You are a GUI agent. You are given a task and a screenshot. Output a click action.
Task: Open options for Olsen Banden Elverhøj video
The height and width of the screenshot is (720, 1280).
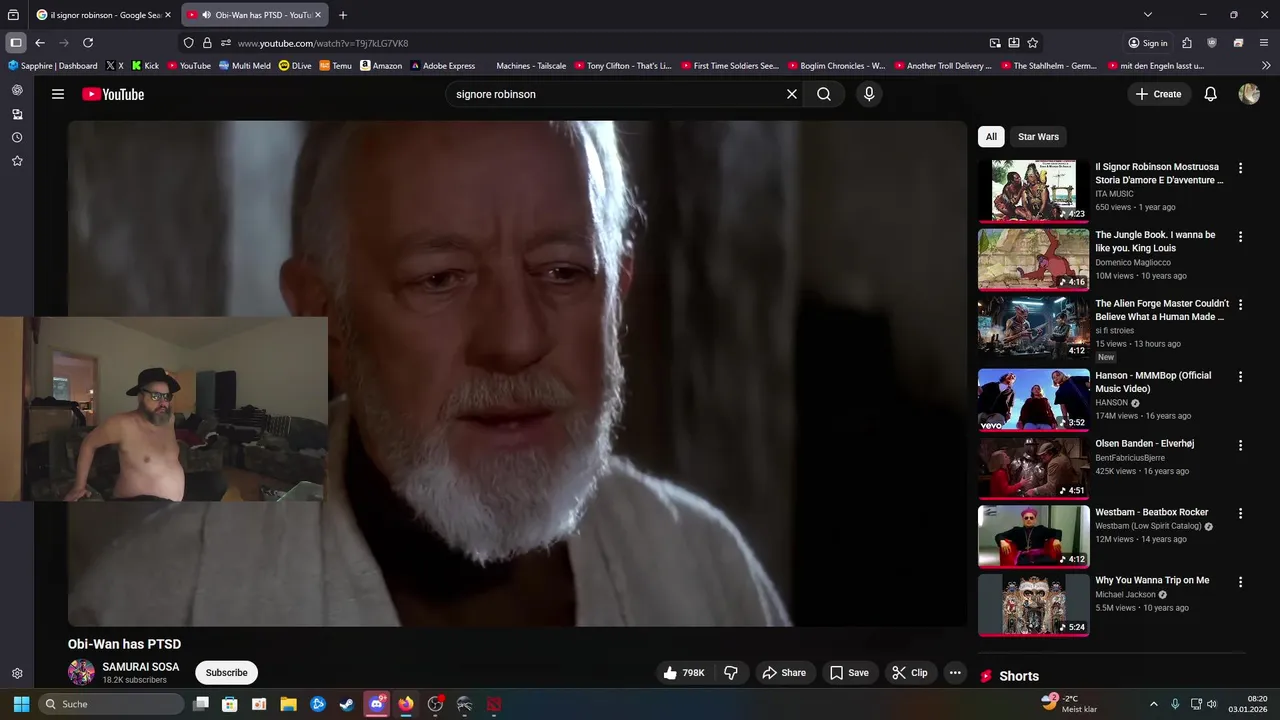[x=1240, y=445]
